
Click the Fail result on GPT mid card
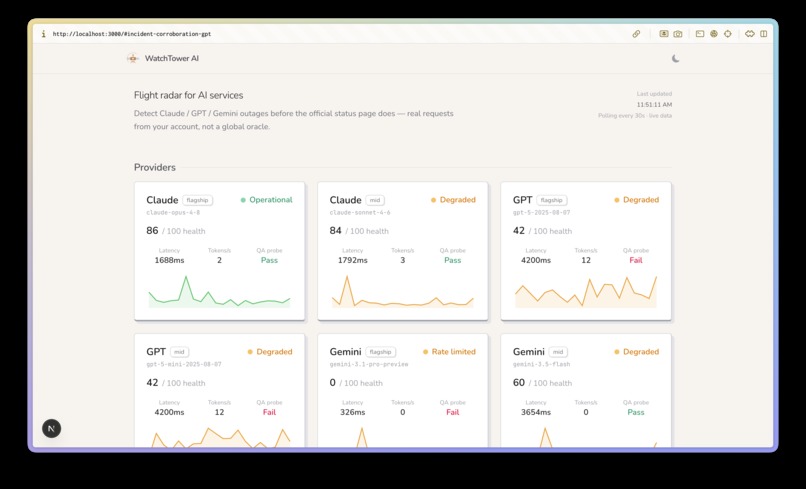click(269, 412)
